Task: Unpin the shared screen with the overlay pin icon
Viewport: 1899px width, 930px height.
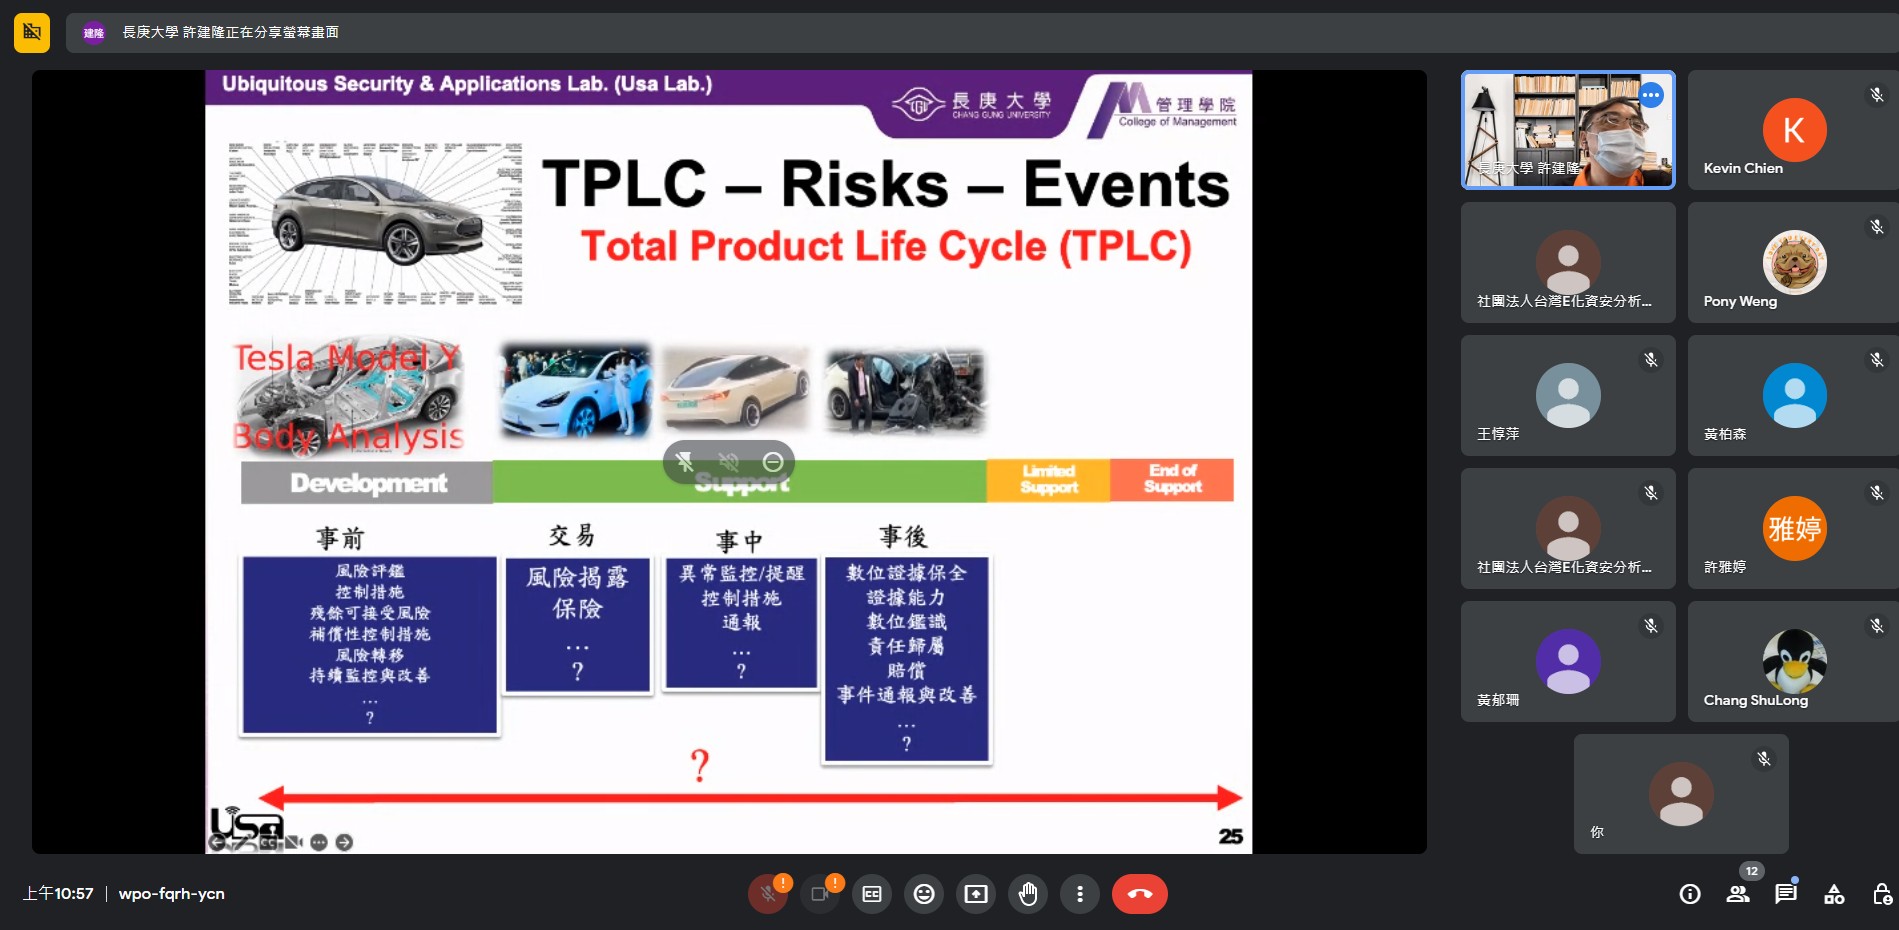Action: [x=684, y=462]
